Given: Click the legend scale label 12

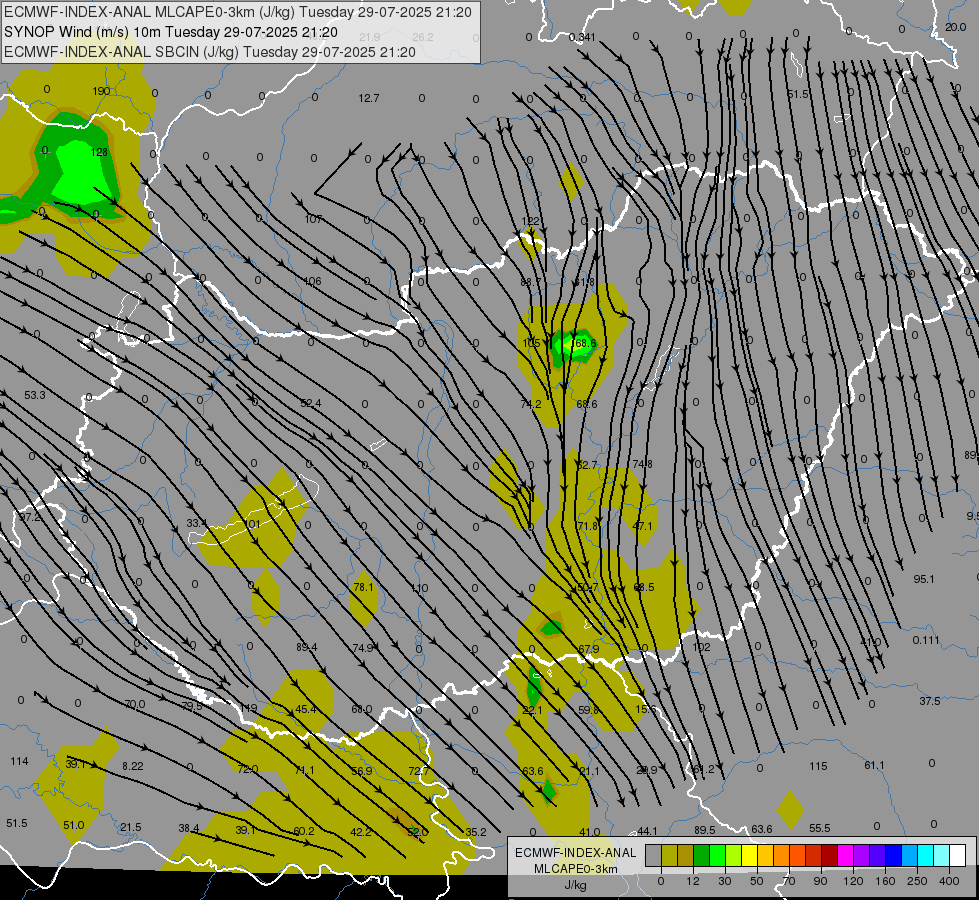Looking at the screenshot, I should pyautogui.click(x=692, y=881).
